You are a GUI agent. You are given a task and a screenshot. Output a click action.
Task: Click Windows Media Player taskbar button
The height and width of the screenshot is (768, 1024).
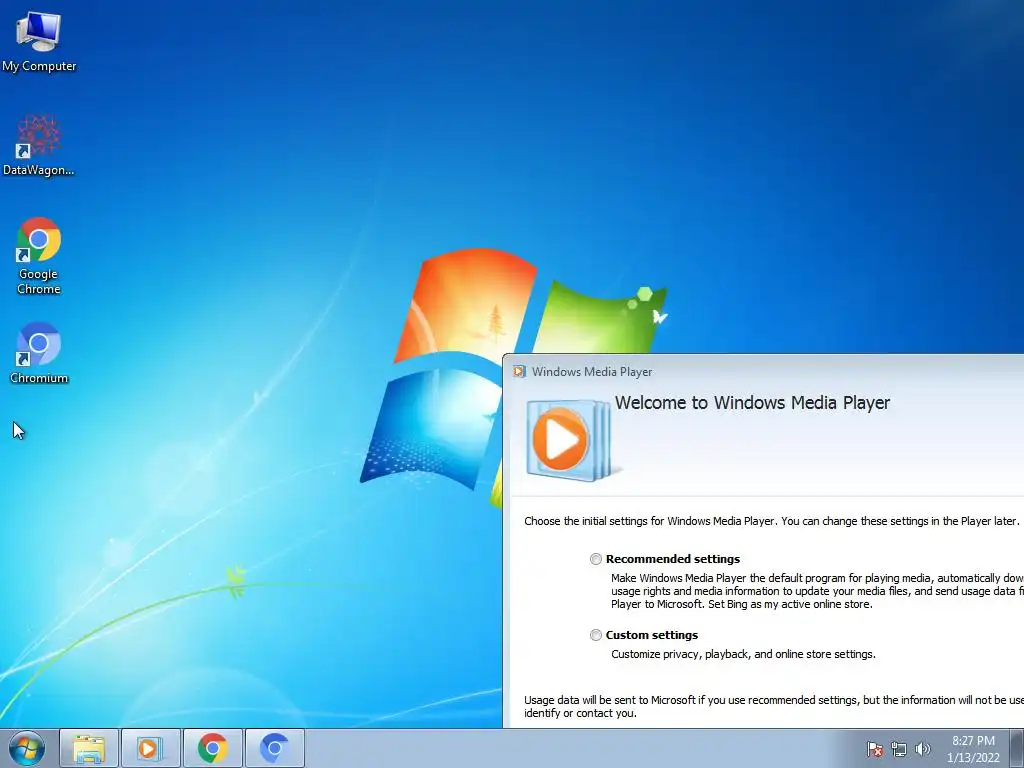(x=150, y=748)
